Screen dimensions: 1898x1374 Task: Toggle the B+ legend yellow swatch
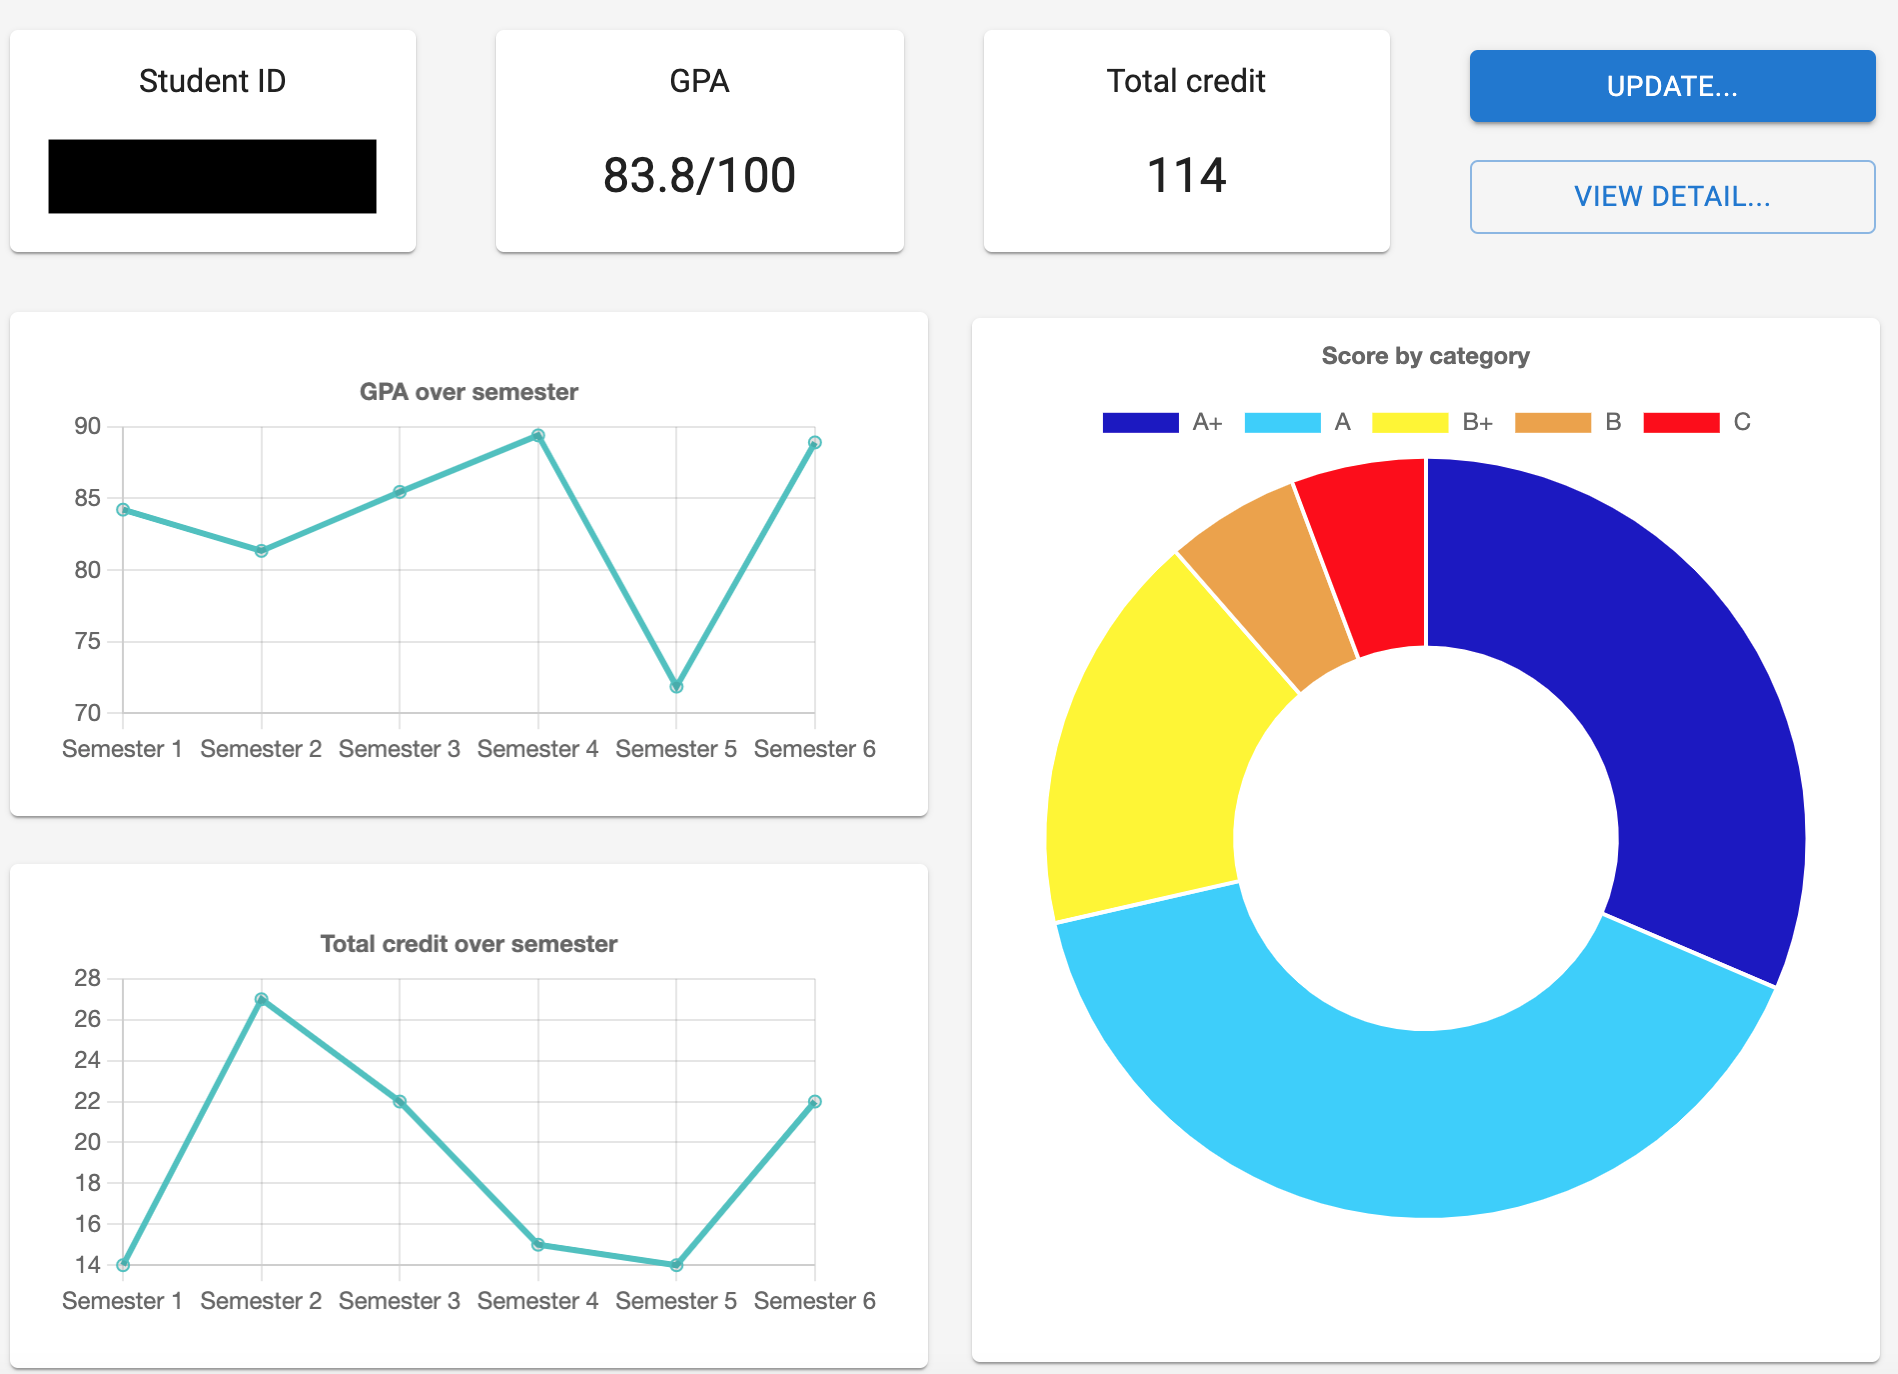1410,422
